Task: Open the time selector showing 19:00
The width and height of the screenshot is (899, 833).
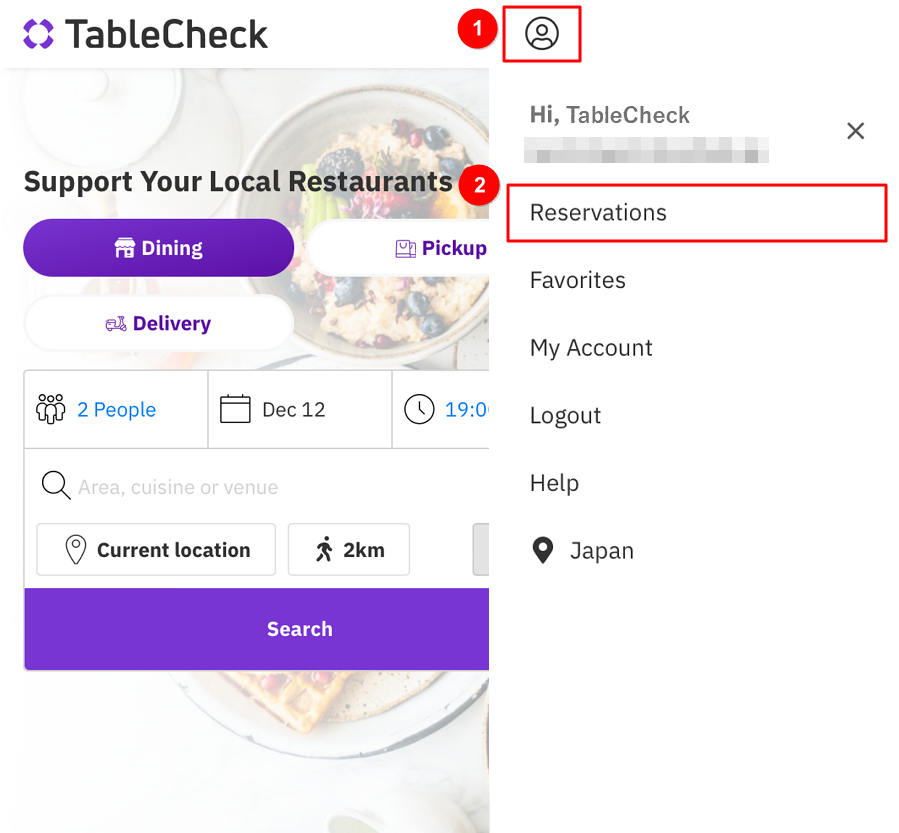Action: tap(450, 409)
